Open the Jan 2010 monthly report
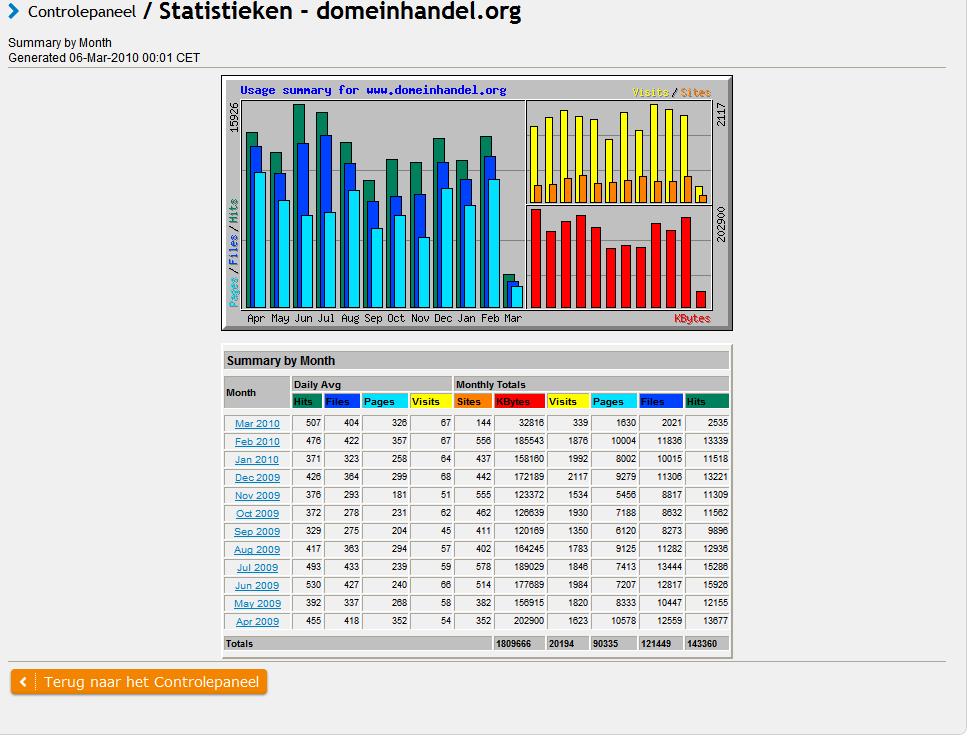This screenshot has width=972, height=739. tap(257, 459)
